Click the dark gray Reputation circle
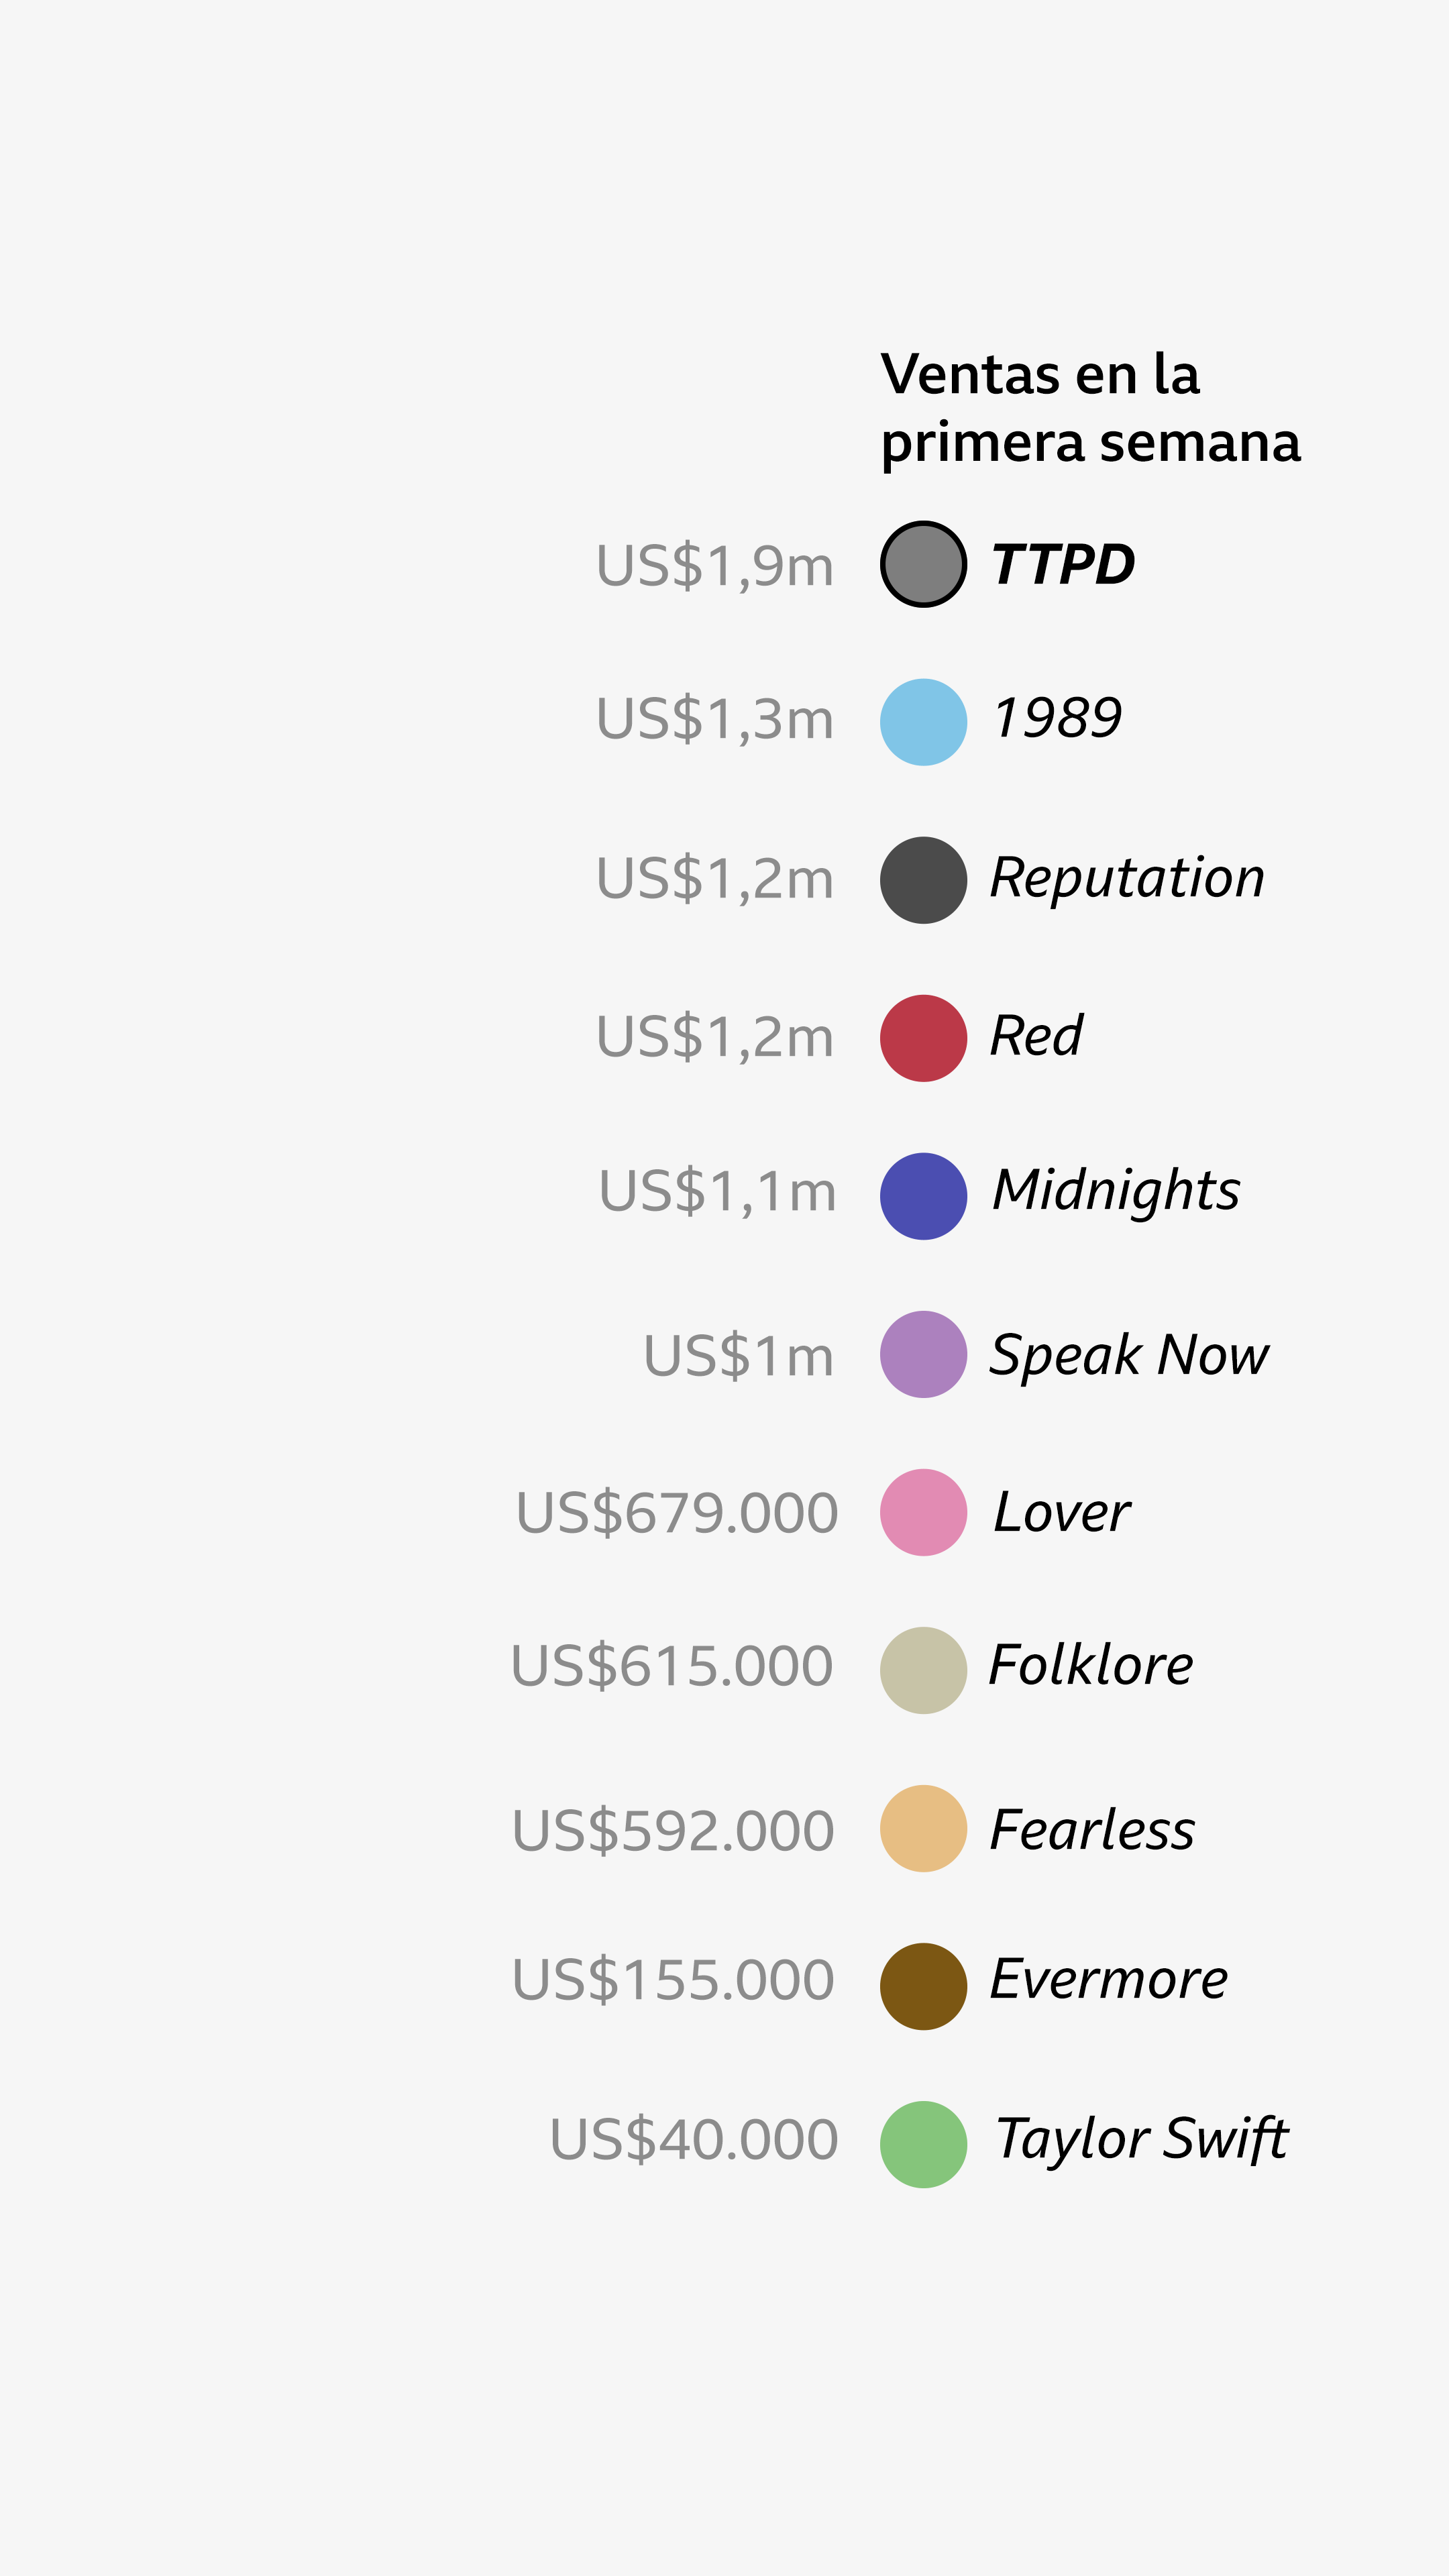The image size is (1449, 2576). pos(923,880)
